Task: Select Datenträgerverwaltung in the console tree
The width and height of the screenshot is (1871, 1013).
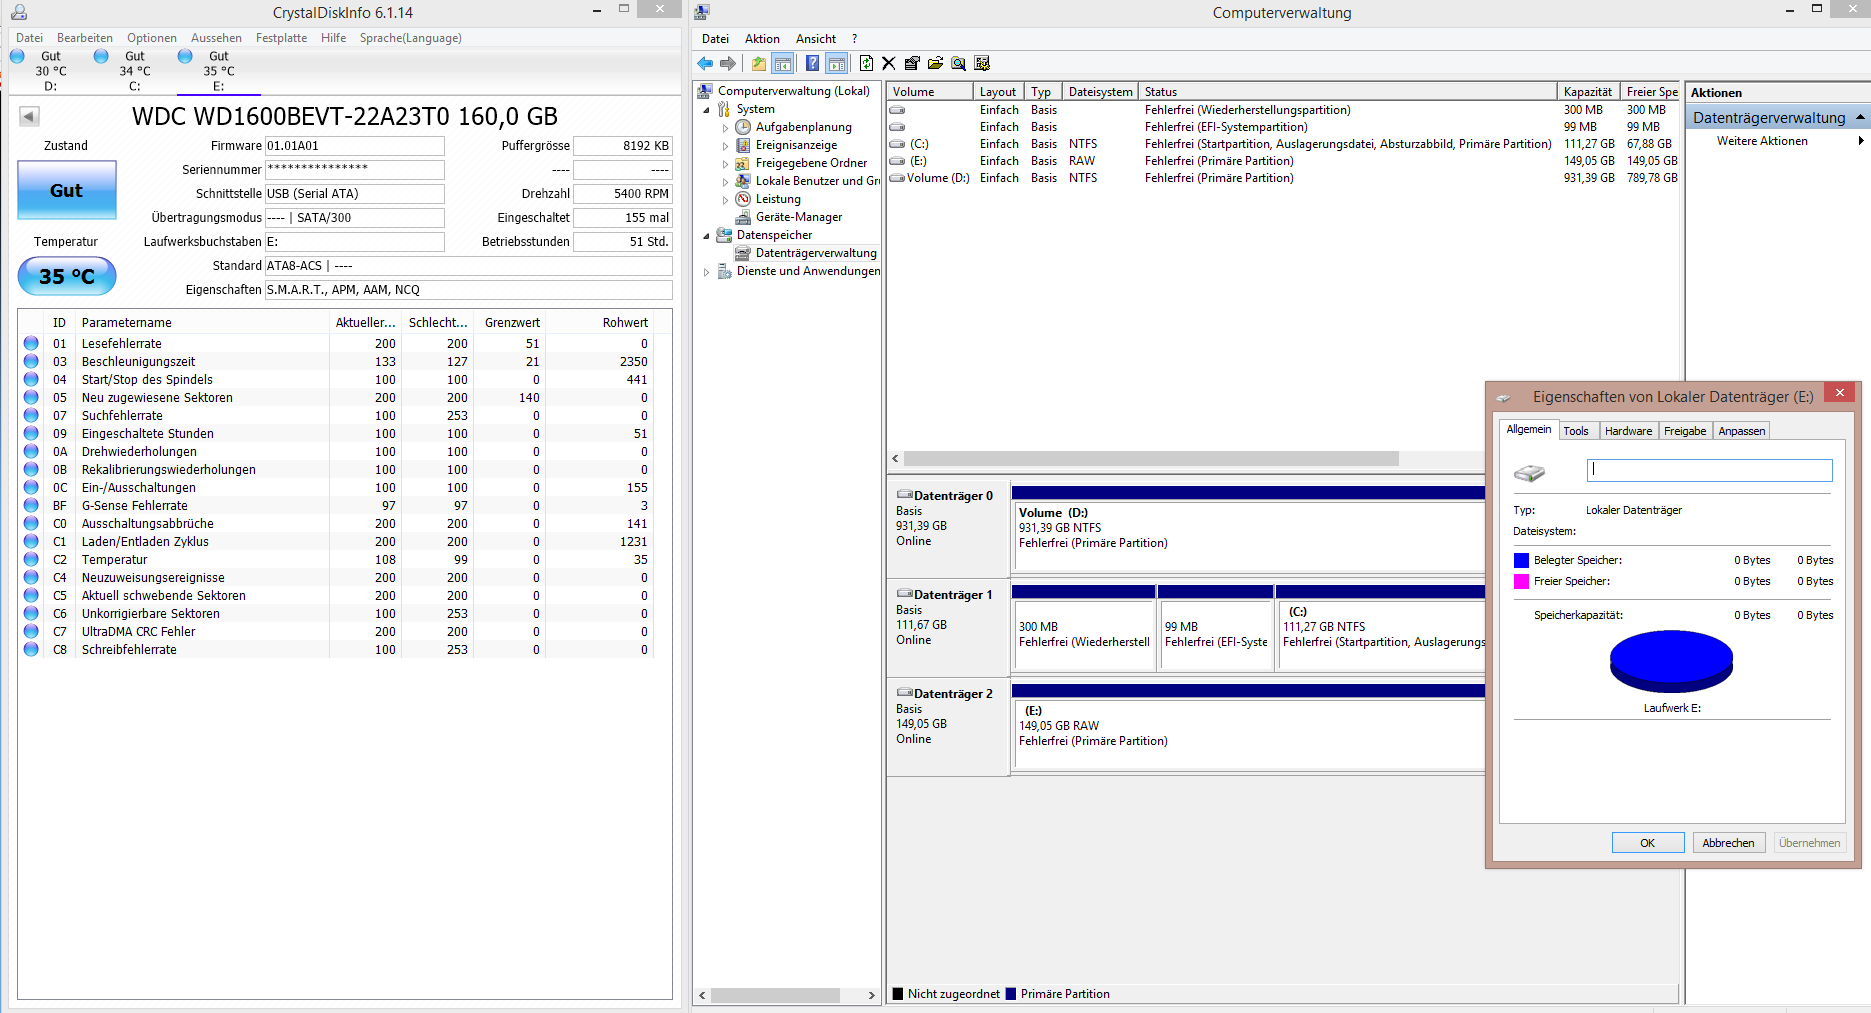Action: (x=815, y=253)
